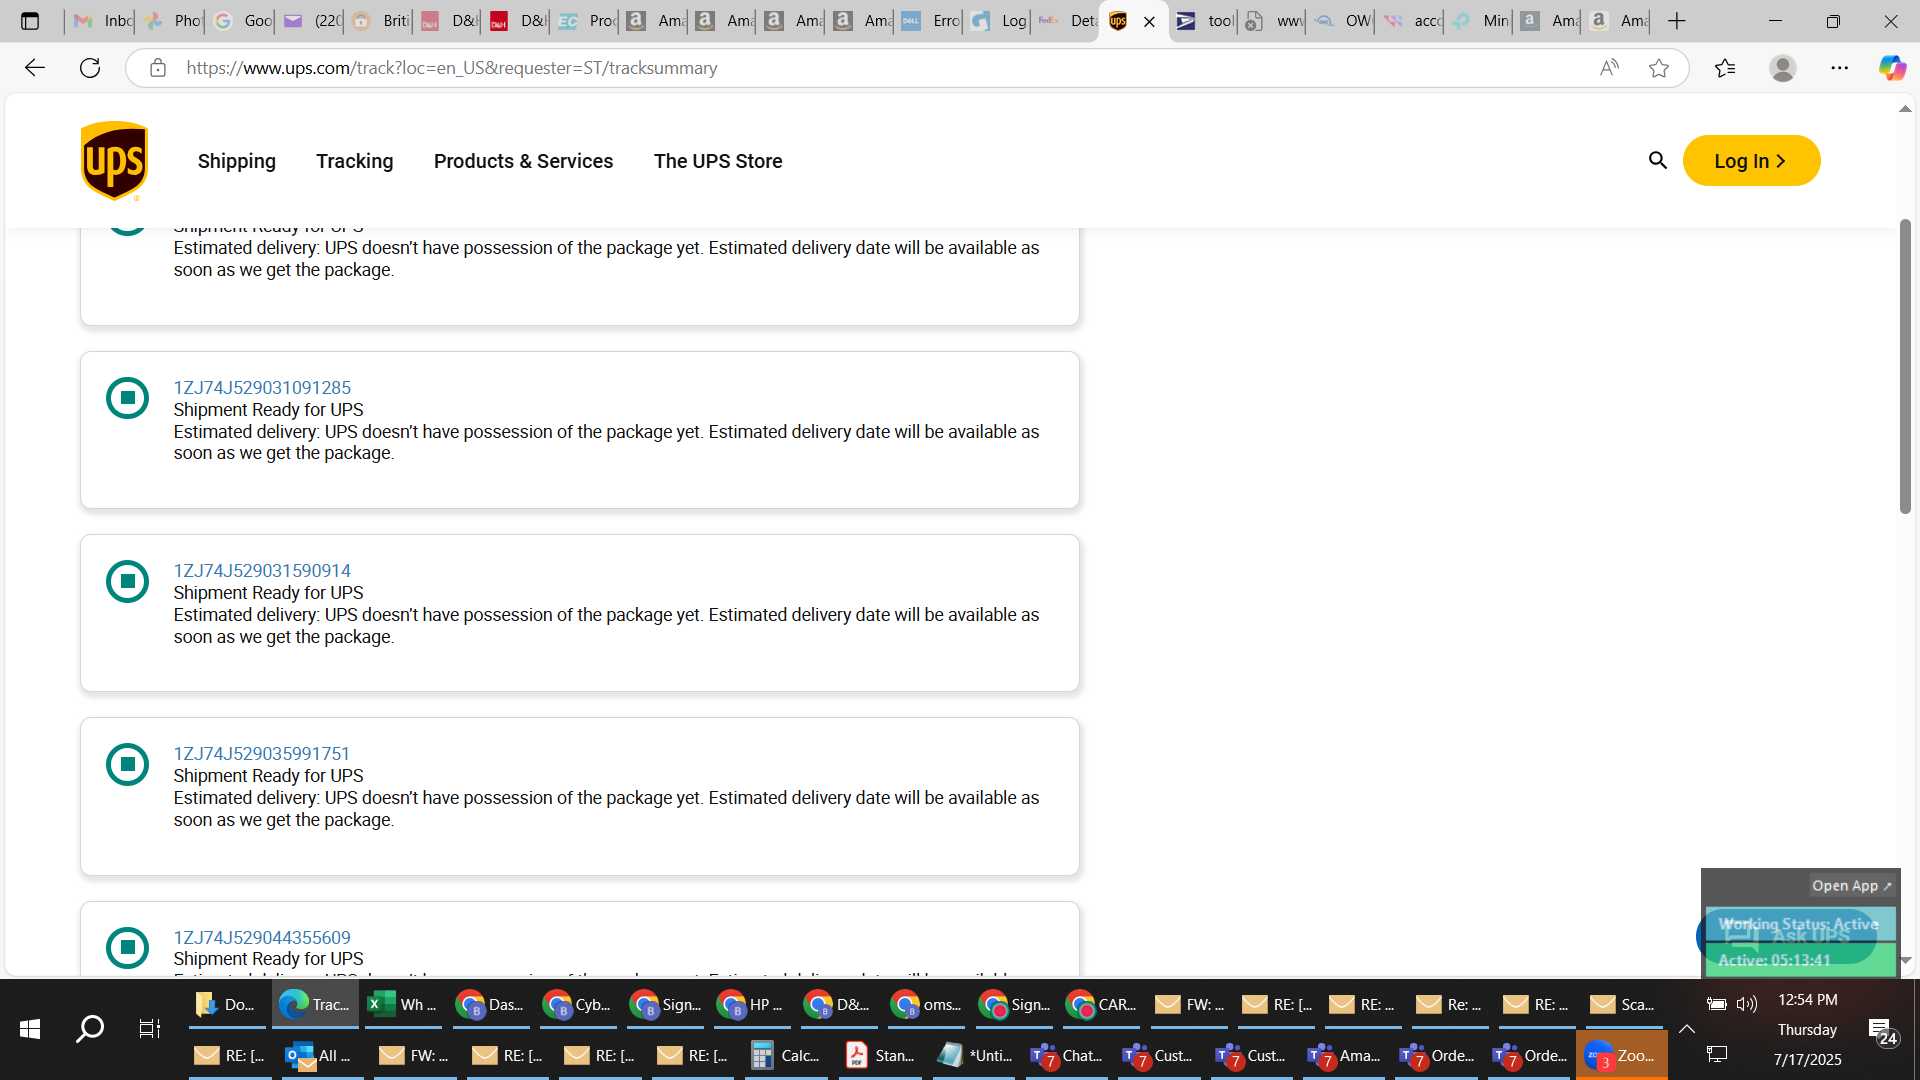Click Open App in the overlay widget

[1851, 886]
